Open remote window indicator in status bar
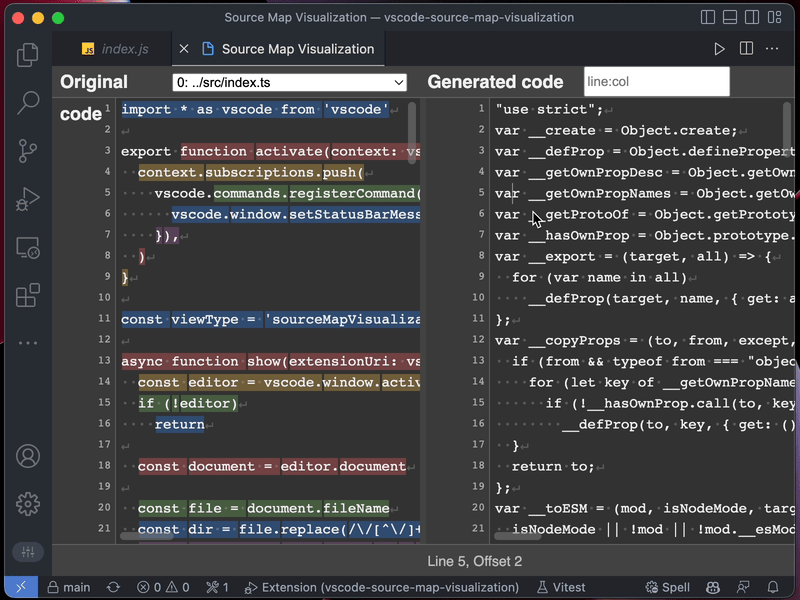The width and height of the screenshot is (800, 600). pos(21,587)
